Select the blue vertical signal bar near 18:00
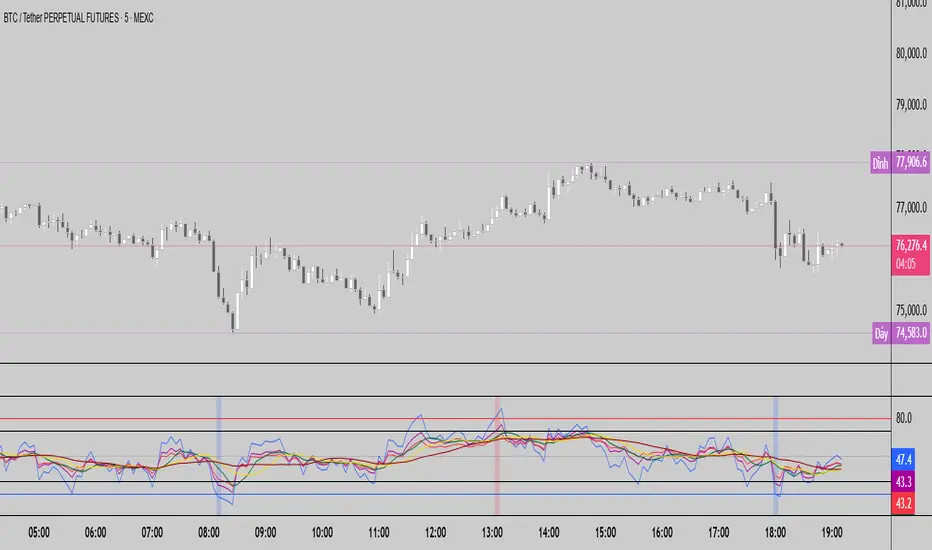932x550 pixels. tap(776, 455)
